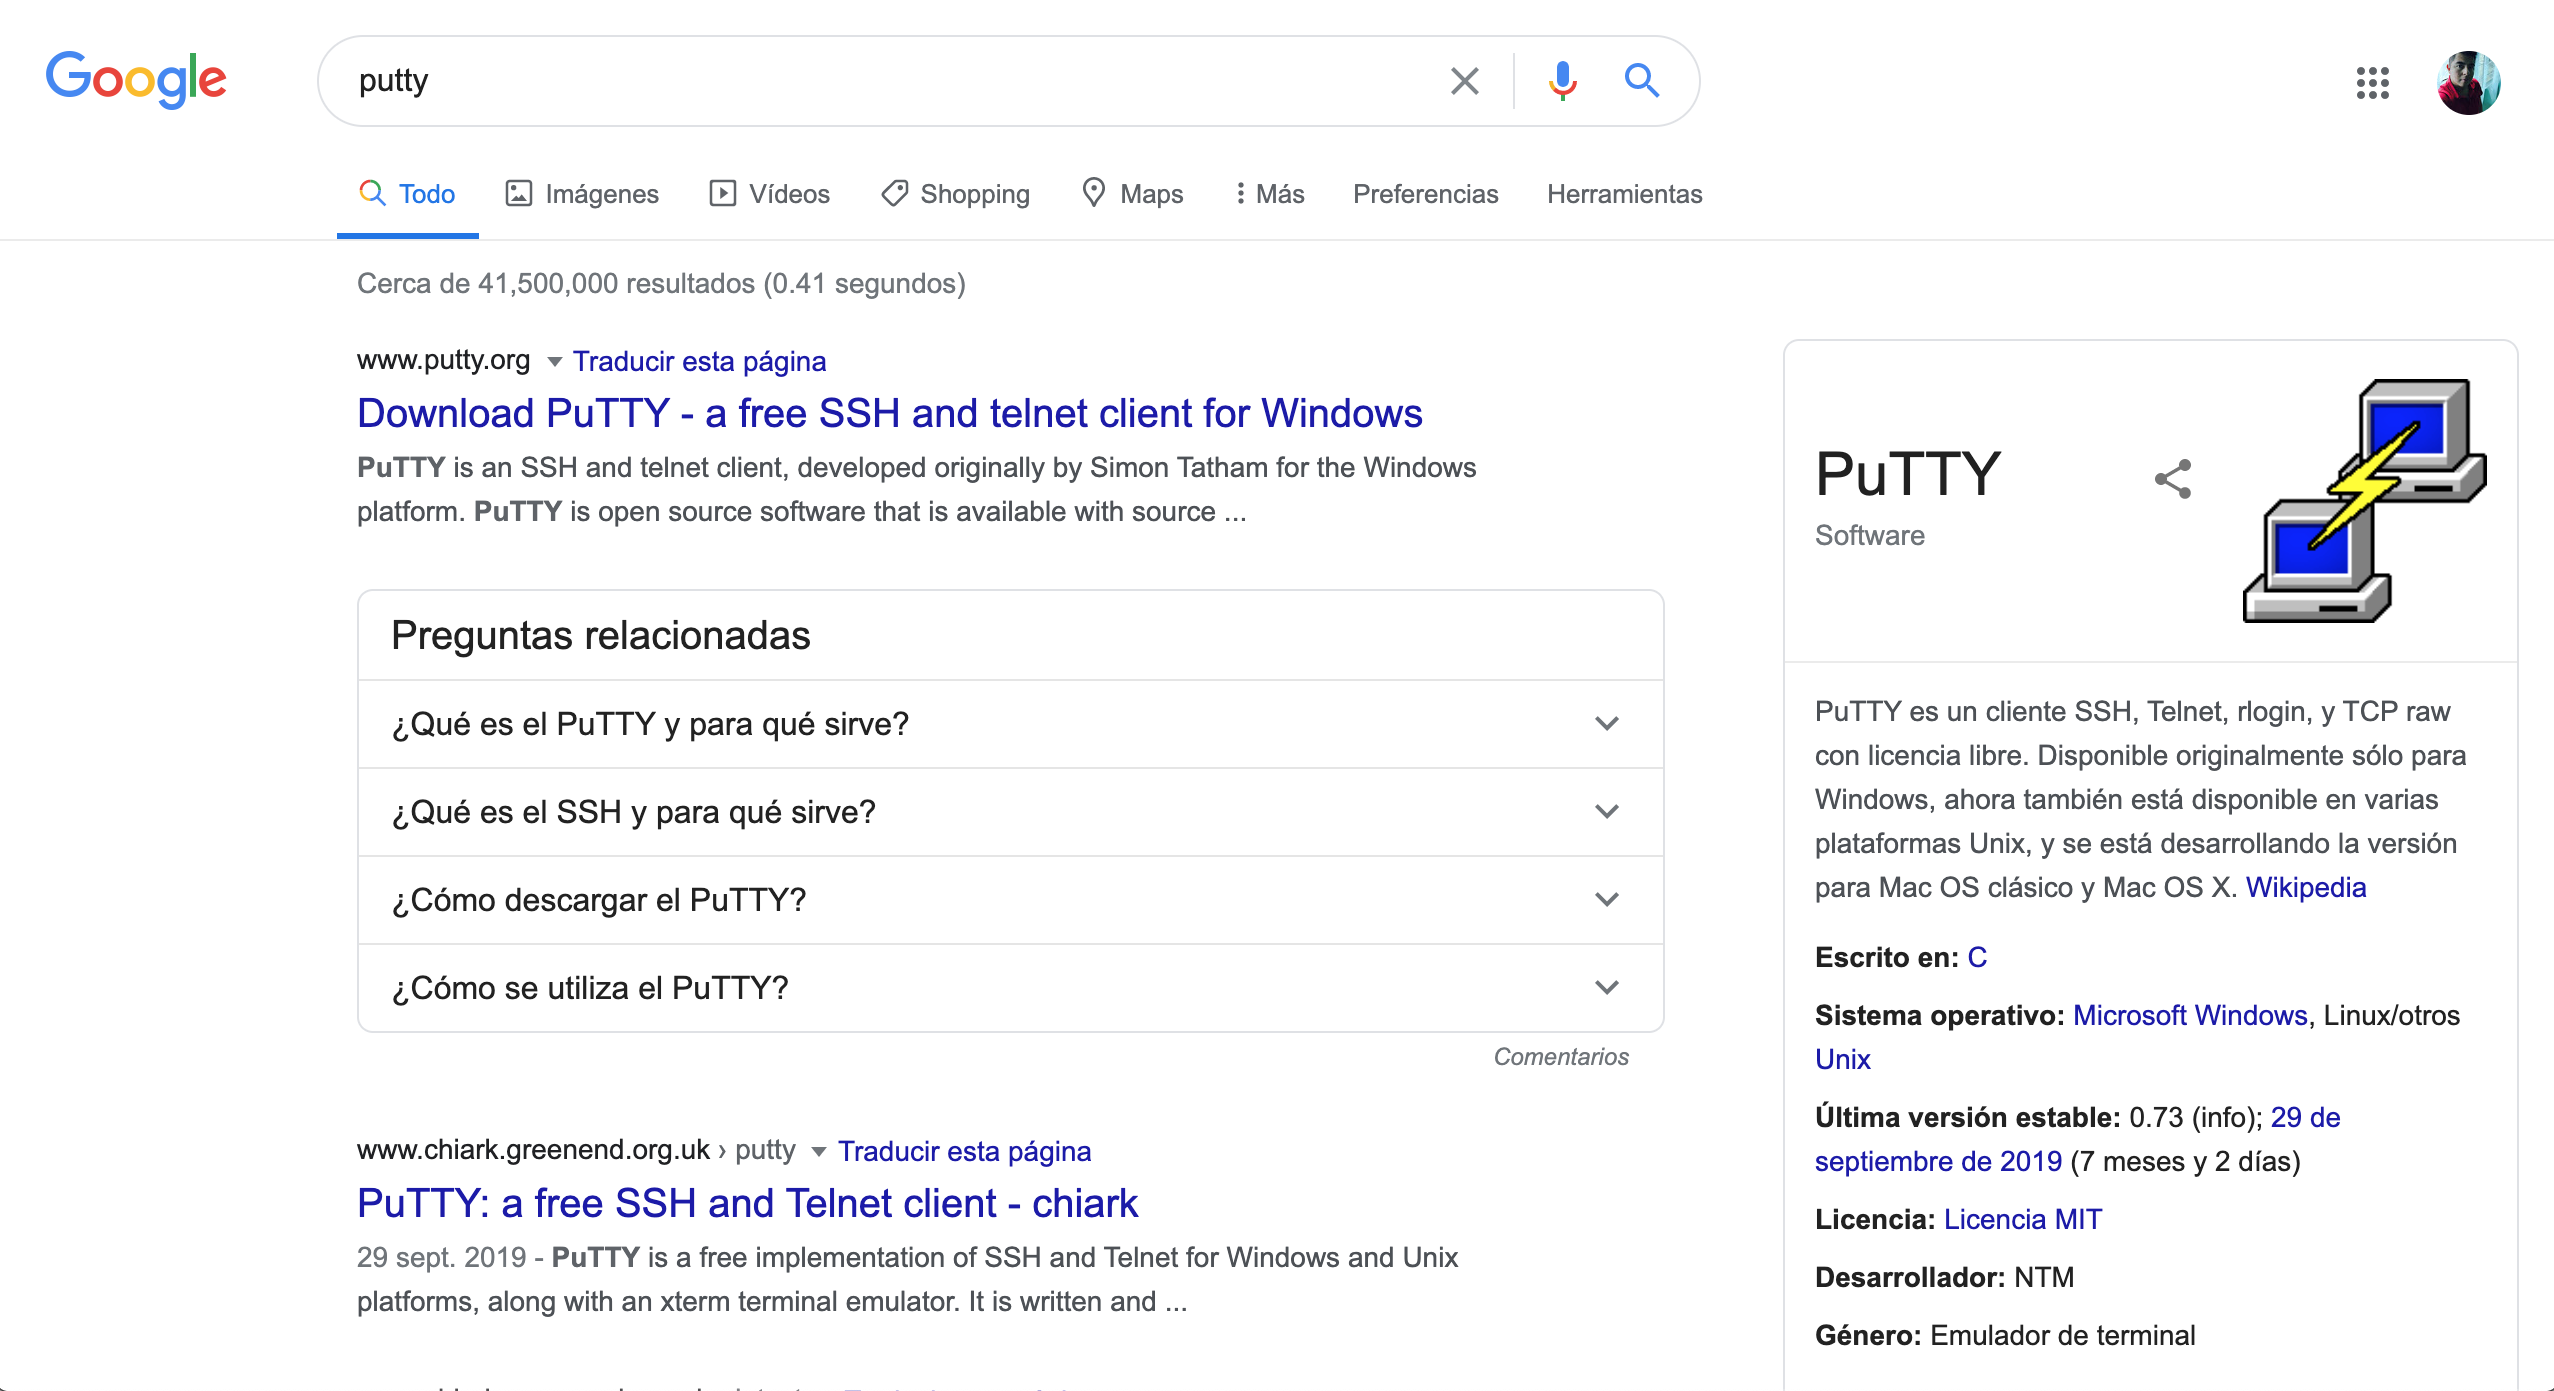Open the PuTTY logo image
Screen dimensions: 2554x1391
point(2365,500)
